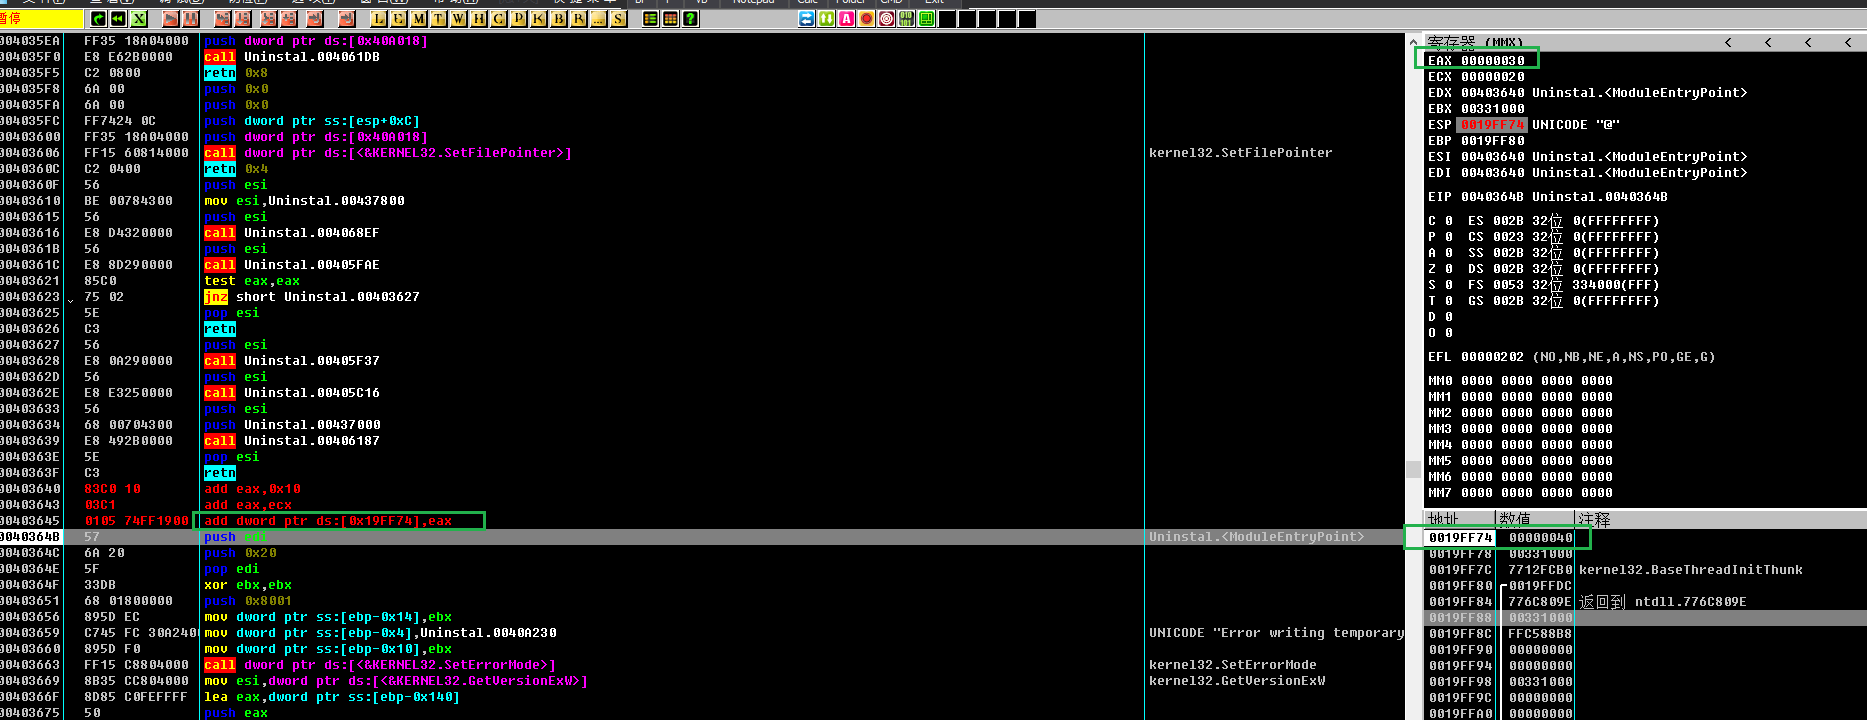Open help with the green question mark icon
The width and height of the screenshot is (1867, 720).
[691, 19]
